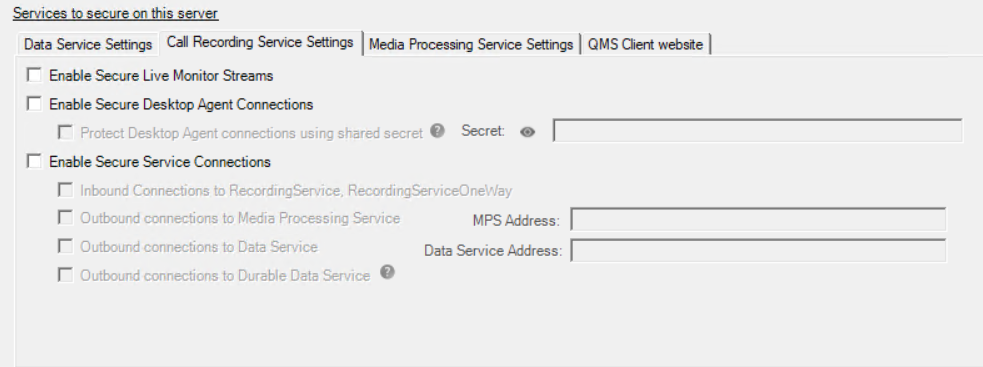Click the Data Service Address field
Viewport: 983px width, 367px height.
(758, 250)
